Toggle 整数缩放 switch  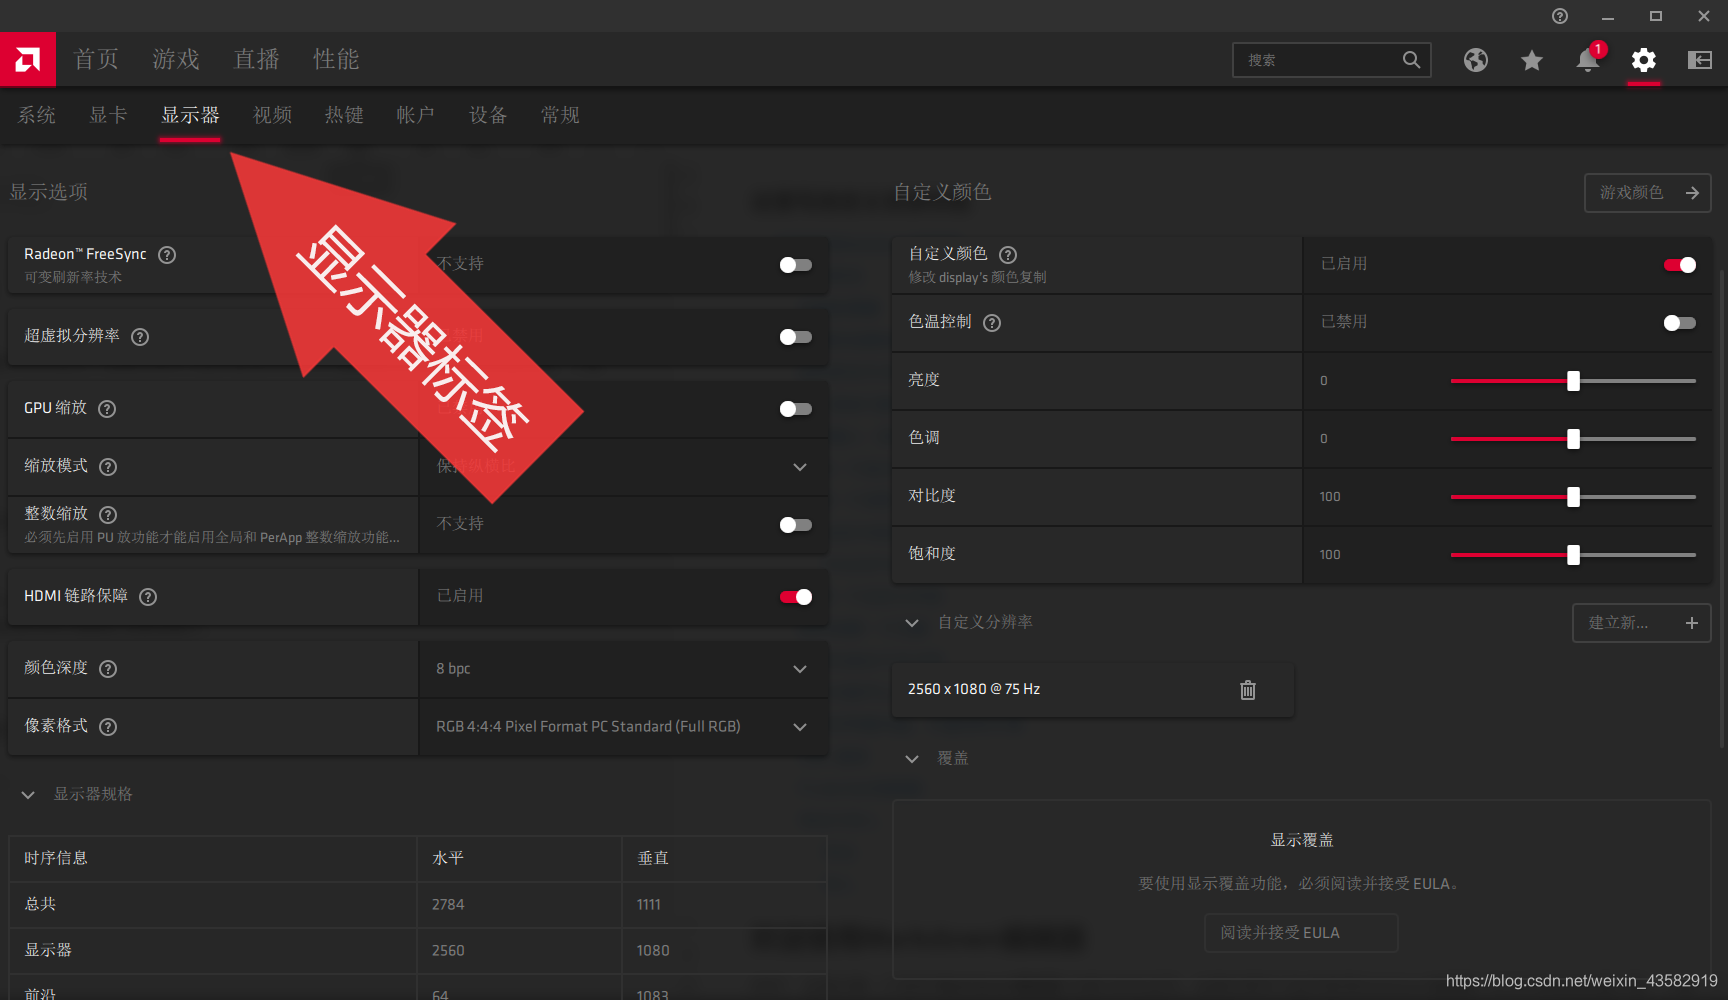[x=796, y=525]
